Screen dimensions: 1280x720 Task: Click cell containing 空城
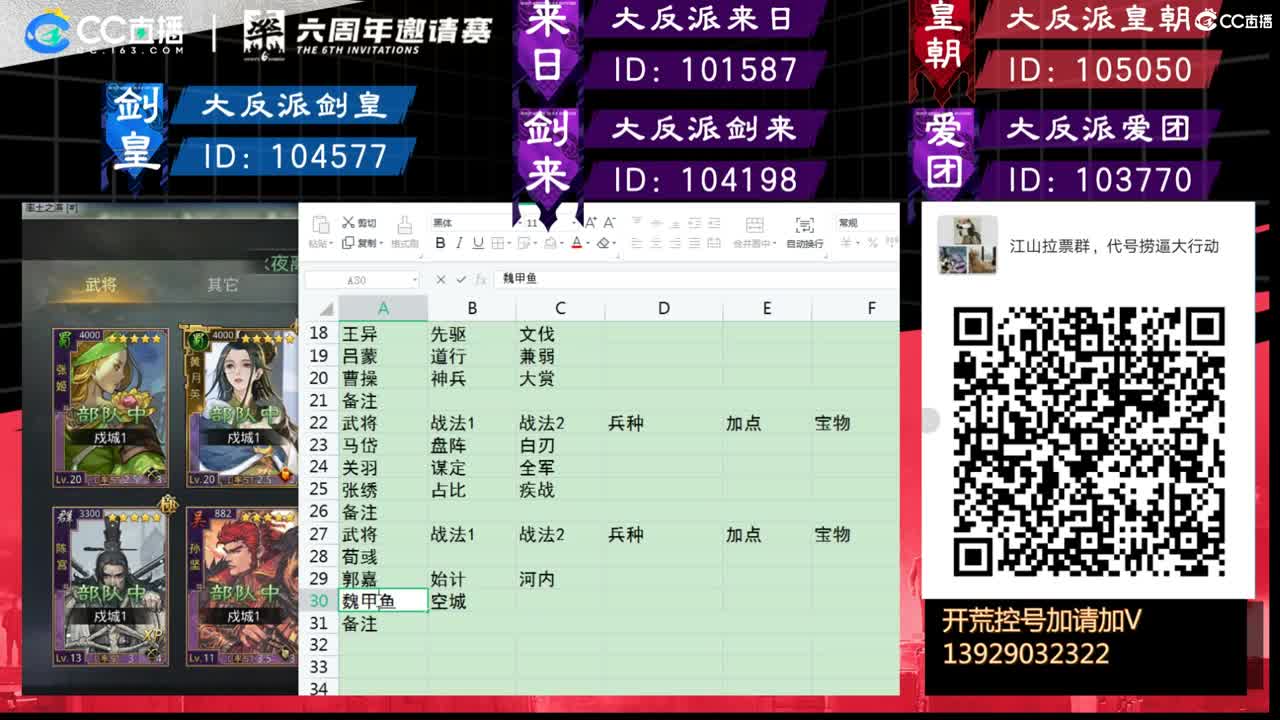(x=472, y=601)
